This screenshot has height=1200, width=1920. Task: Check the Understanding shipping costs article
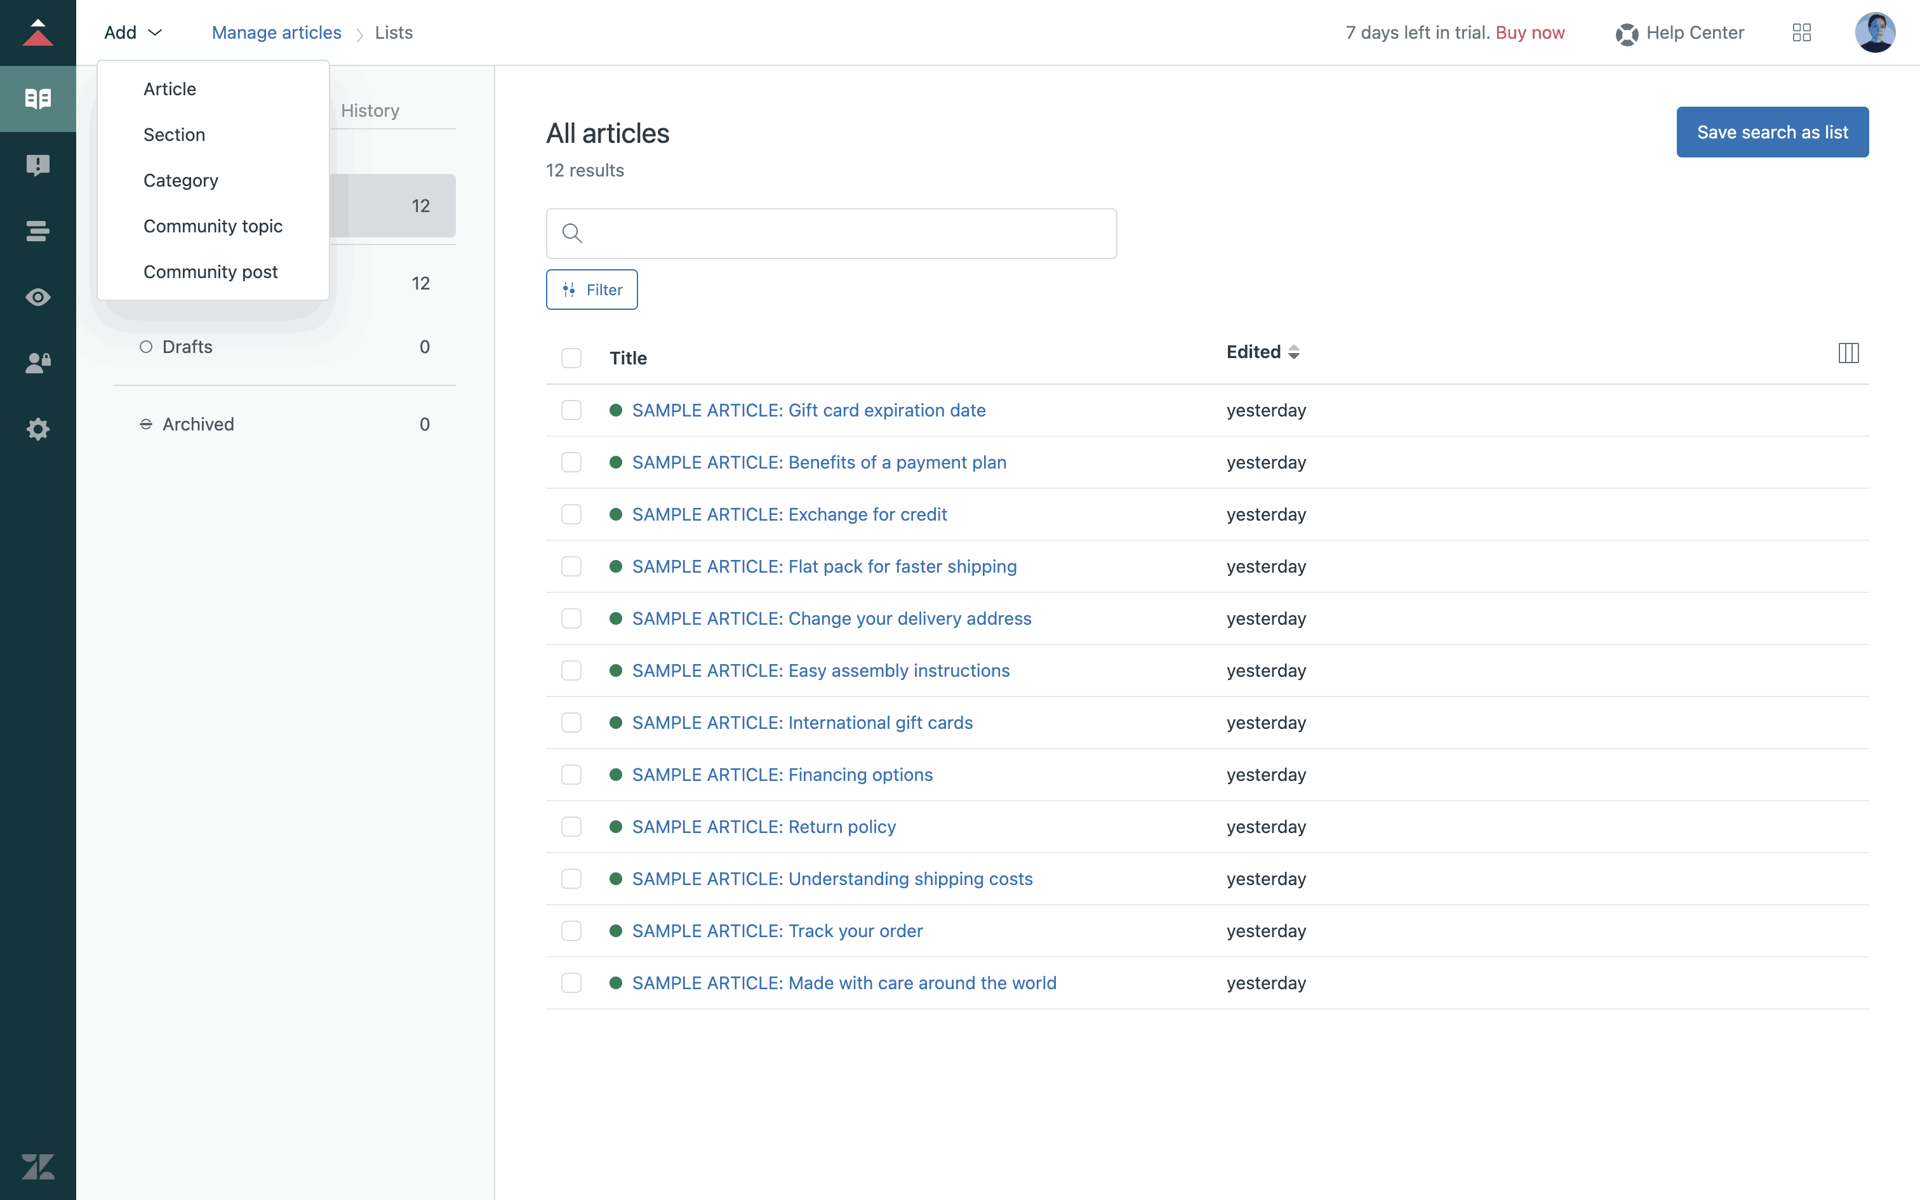571,879
